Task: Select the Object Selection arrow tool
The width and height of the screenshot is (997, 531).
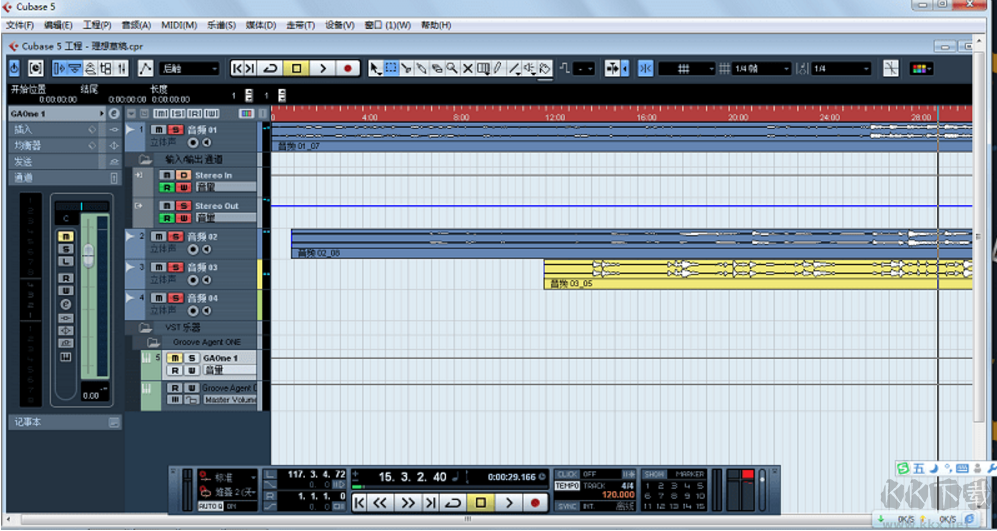Action: (375, 68)
